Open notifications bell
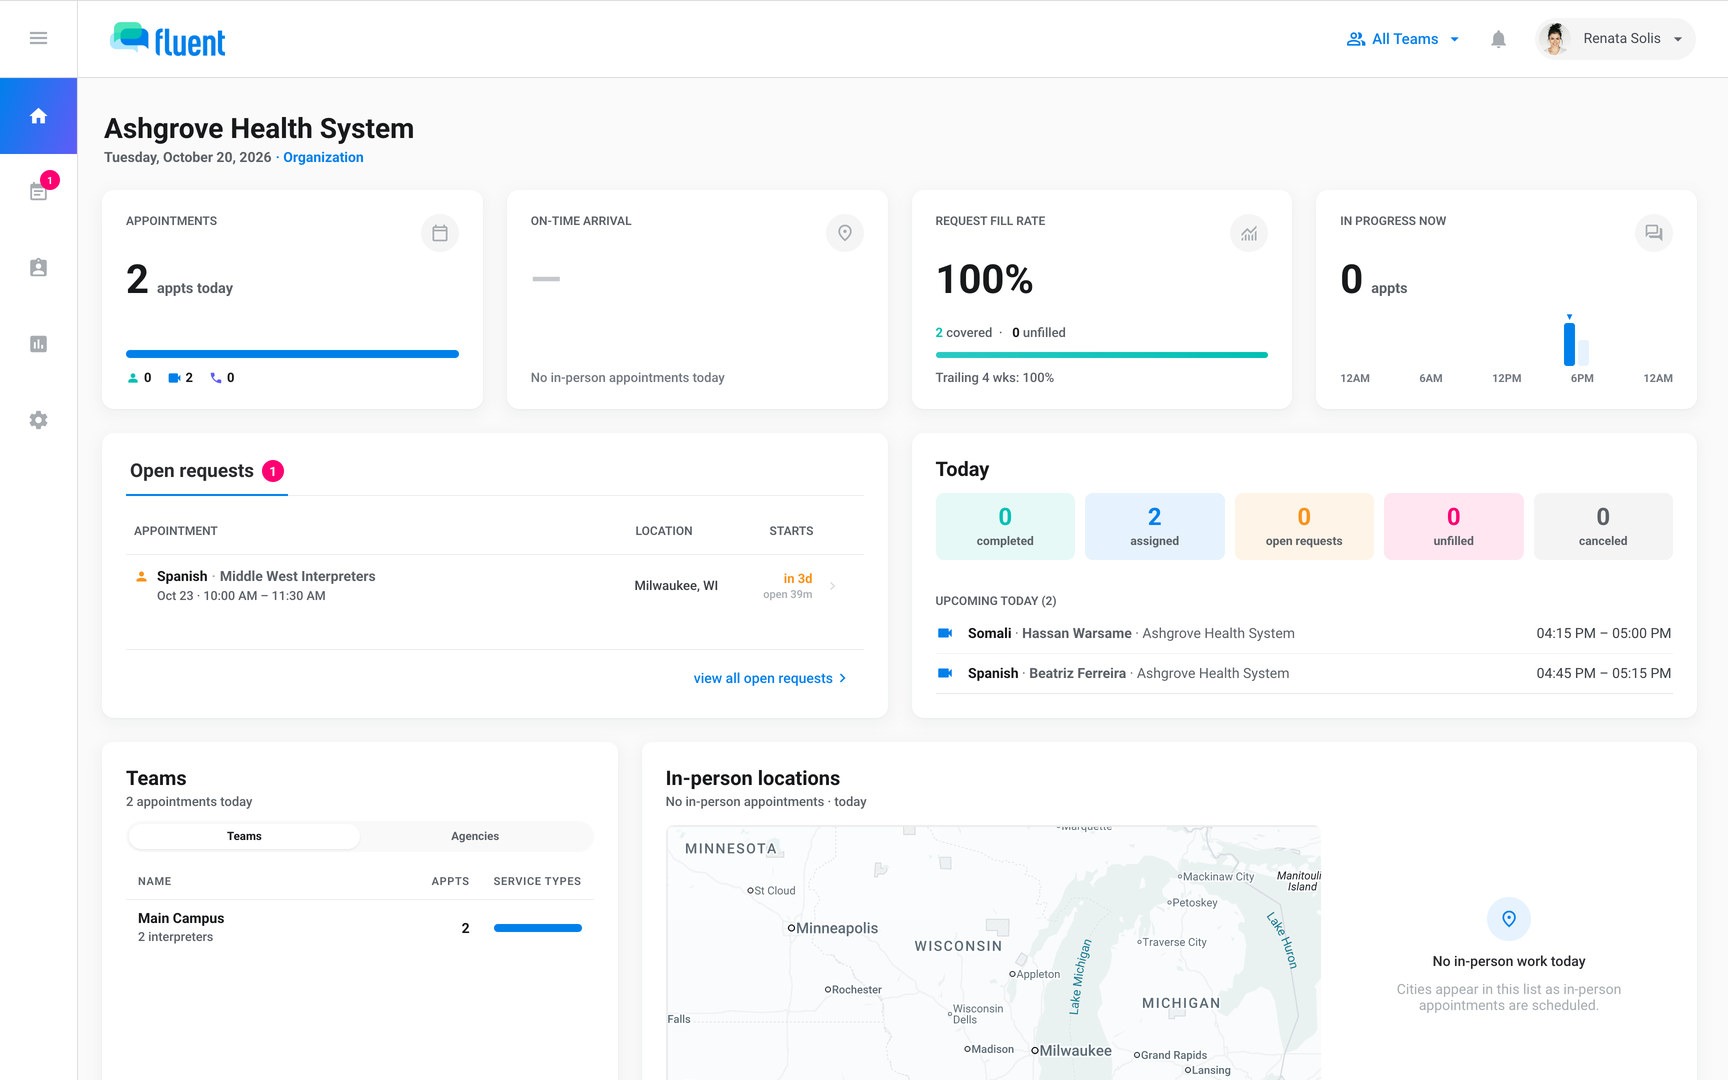 point(1498,39)
